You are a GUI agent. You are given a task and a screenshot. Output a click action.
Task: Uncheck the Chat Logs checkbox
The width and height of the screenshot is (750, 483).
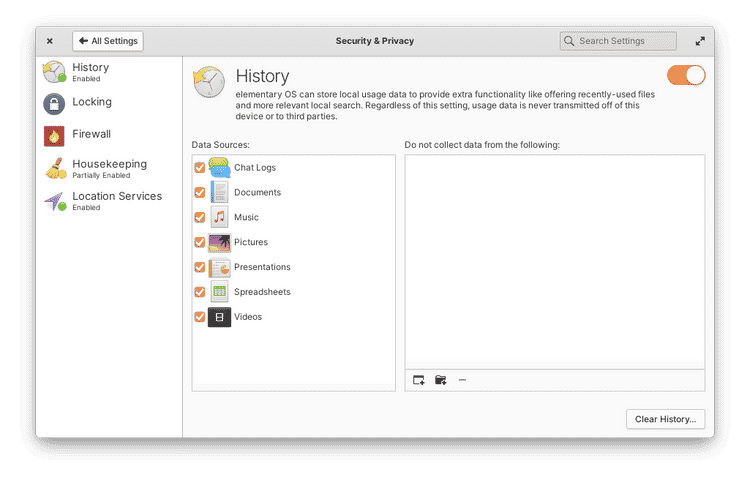coord(199,168)
